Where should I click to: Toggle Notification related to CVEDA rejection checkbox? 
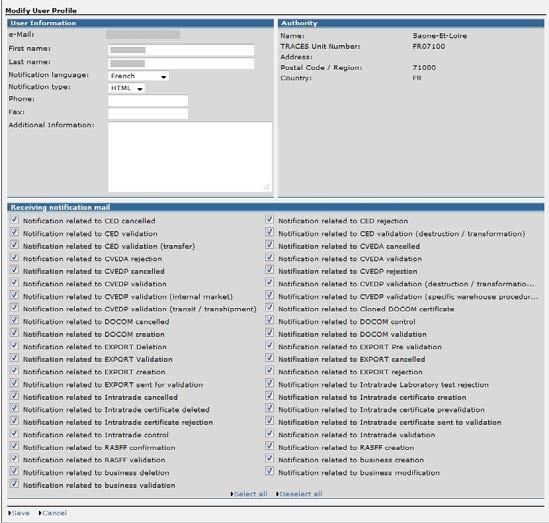(x=14, y=257)
